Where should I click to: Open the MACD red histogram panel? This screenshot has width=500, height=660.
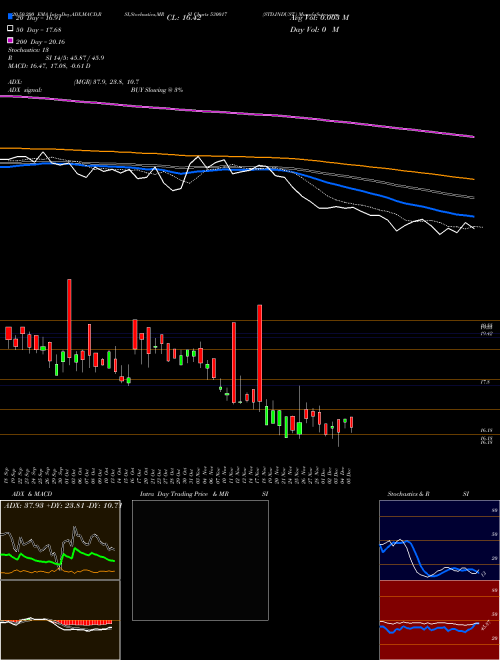60,620
